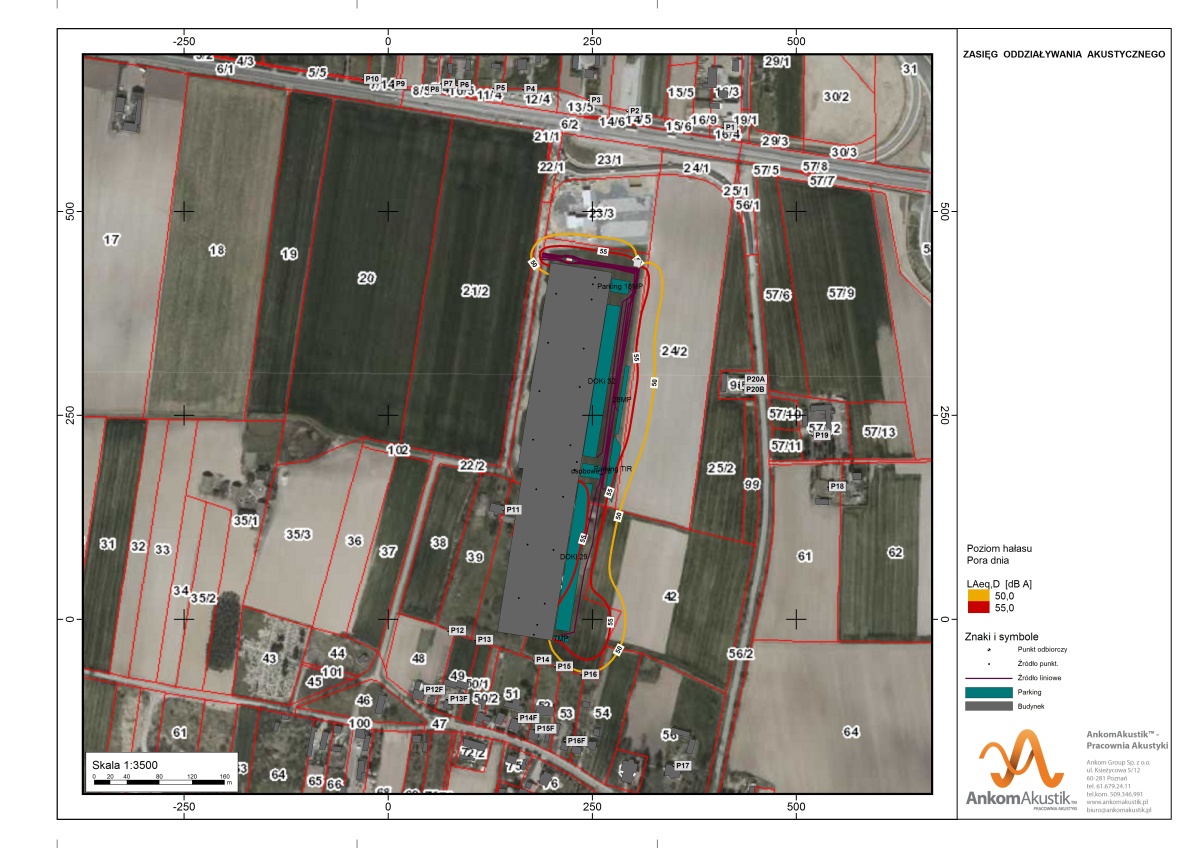Click the biuro@ankomakustik.pl email address

pos(1119,810)
